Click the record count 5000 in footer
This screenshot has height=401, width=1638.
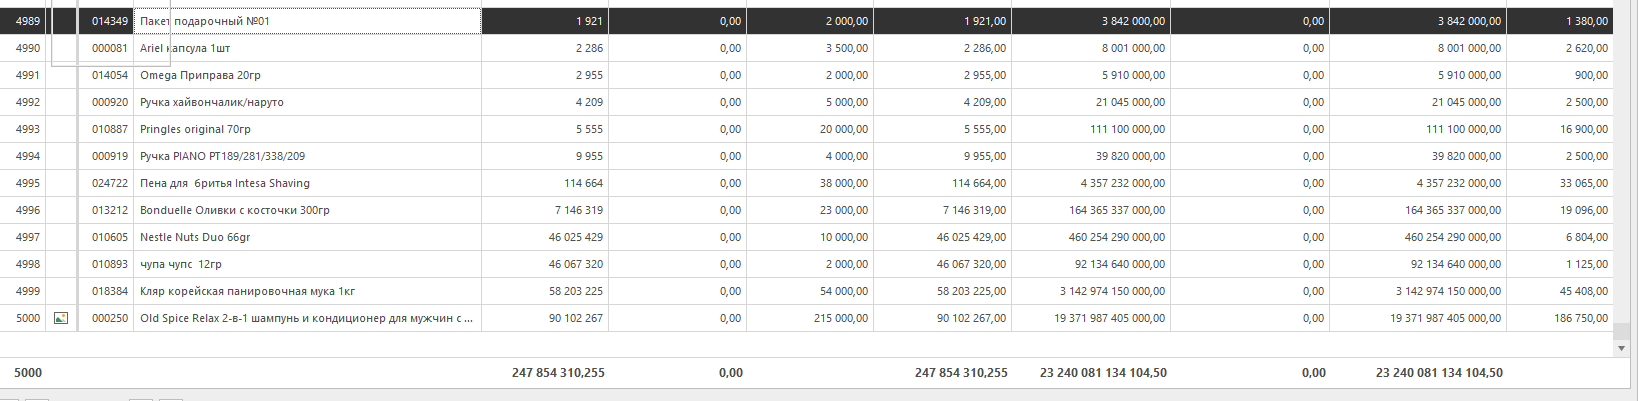[28, 372]
